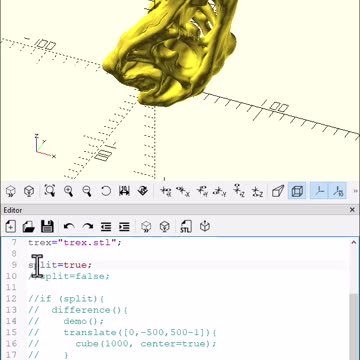Image resolution: width=360 pixels, height=360 pixels.
Task: Reset the 3D view rotation
Action: [106, 191]
